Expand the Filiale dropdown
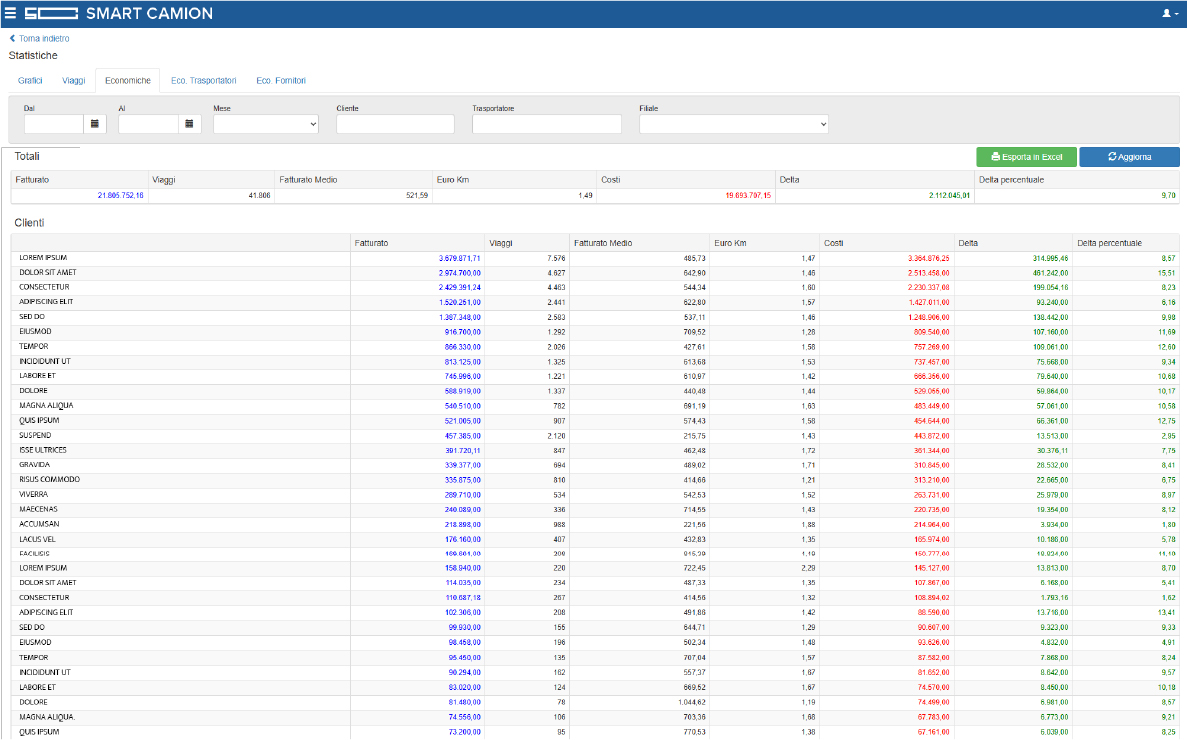The width and height of the screenshot is (1188, 740). 733,123
